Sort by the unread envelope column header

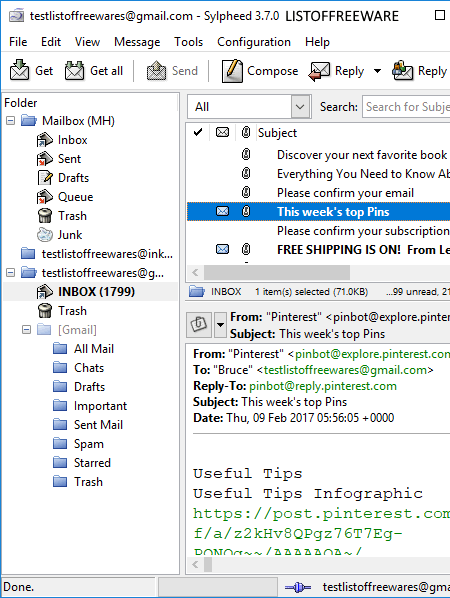point(222,132)
